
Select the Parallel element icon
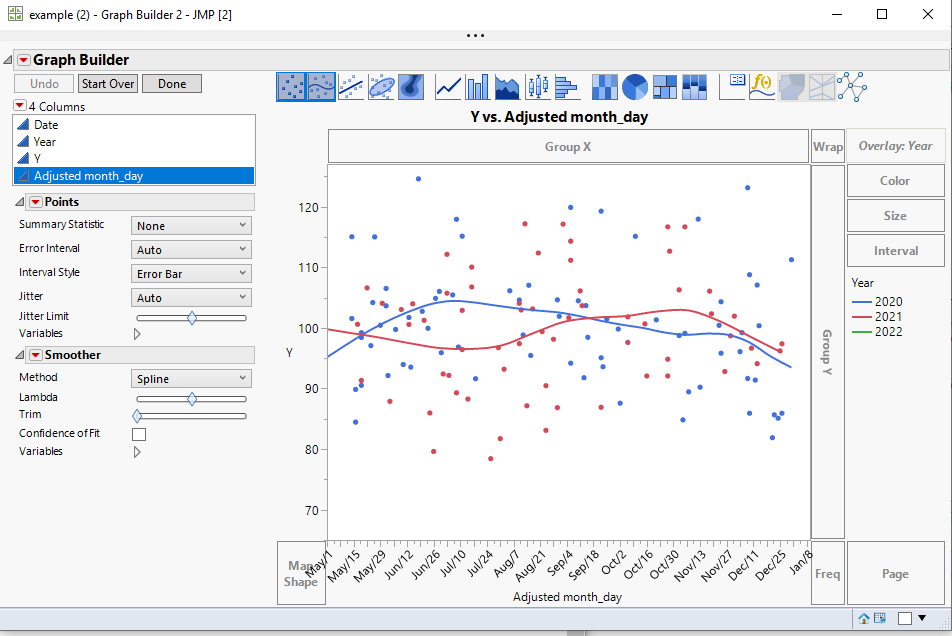[821, 87]
